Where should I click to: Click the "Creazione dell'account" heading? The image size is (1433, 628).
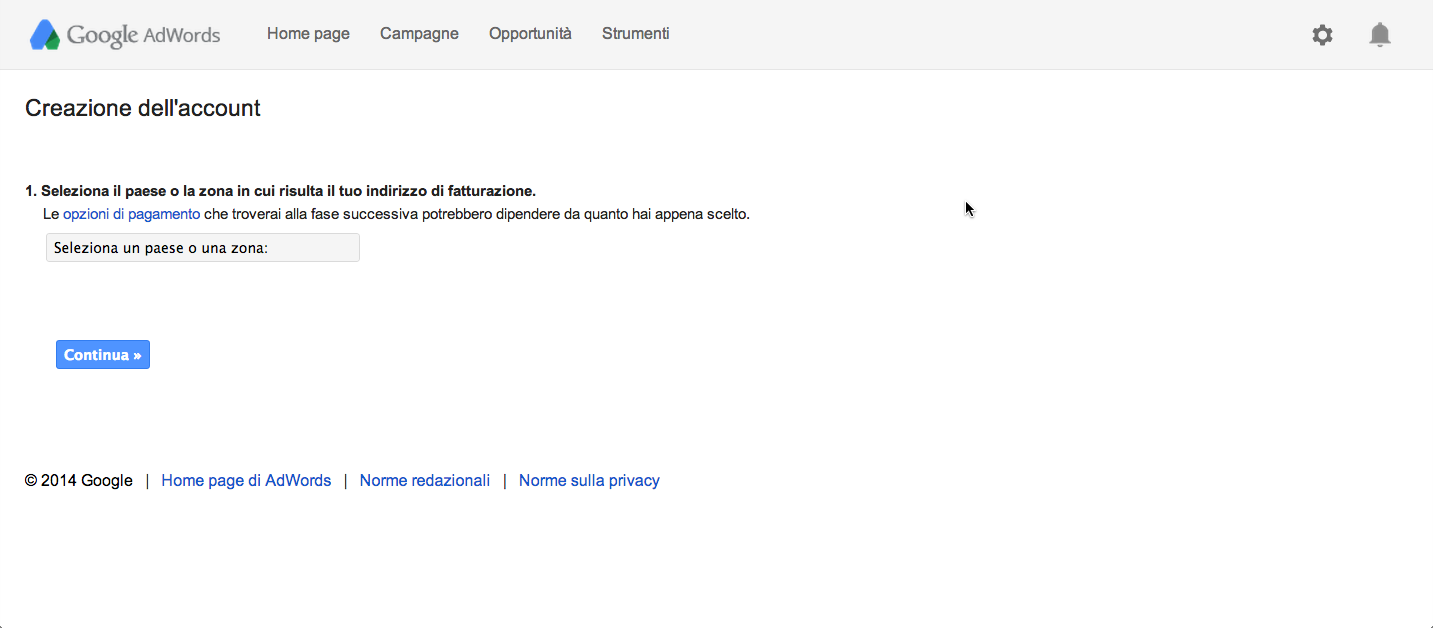coord(143,108)
